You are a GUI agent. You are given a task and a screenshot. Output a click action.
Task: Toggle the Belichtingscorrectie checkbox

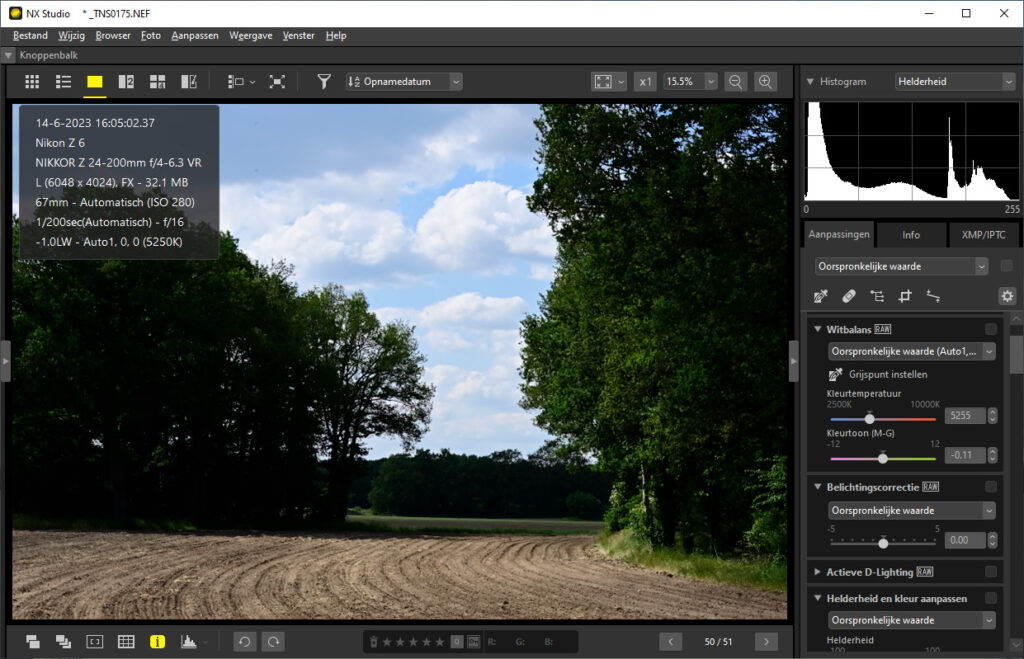pyautogui.click(x=990, y=487)
